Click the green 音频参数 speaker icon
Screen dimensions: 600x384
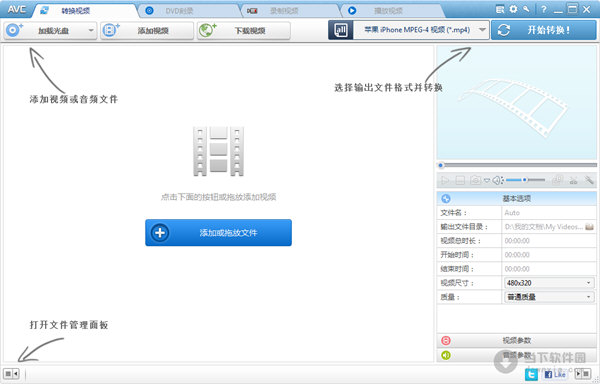tap(446, 355)
